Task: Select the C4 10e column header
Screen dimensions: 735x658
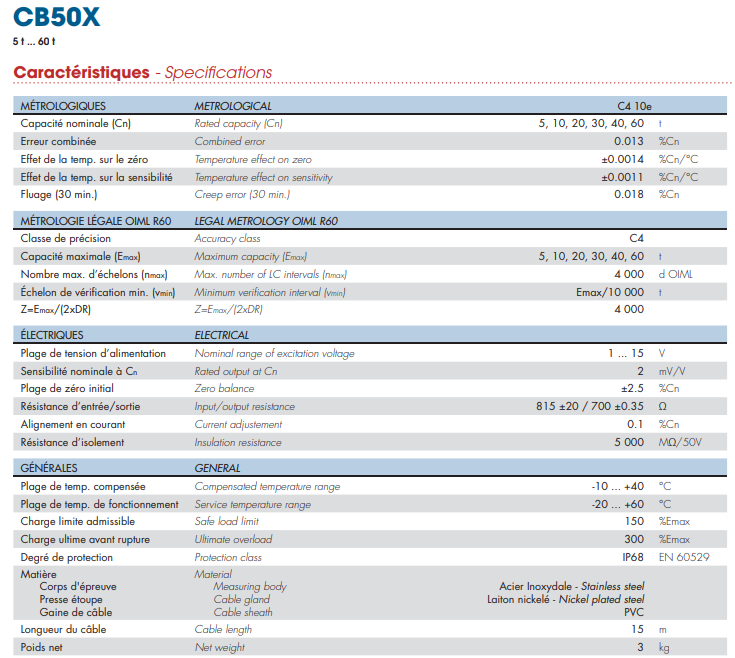Action: point(635,105)
